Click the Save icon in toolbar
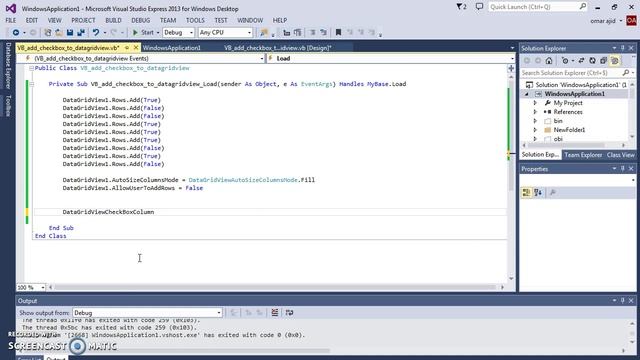 tap(70, 32)
